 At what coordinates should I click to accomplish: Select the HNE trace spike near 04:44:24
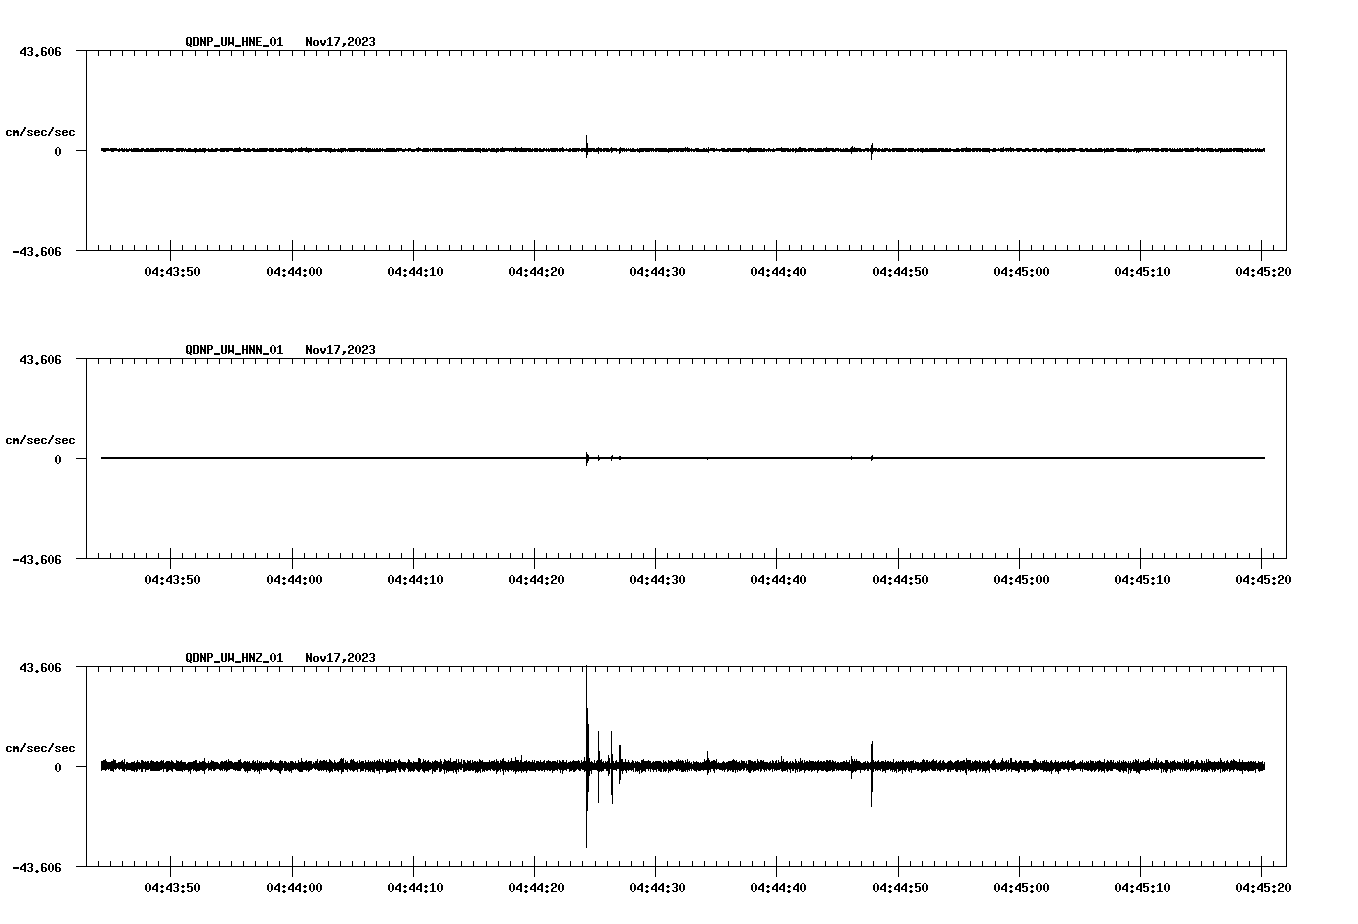click(586, 146)
